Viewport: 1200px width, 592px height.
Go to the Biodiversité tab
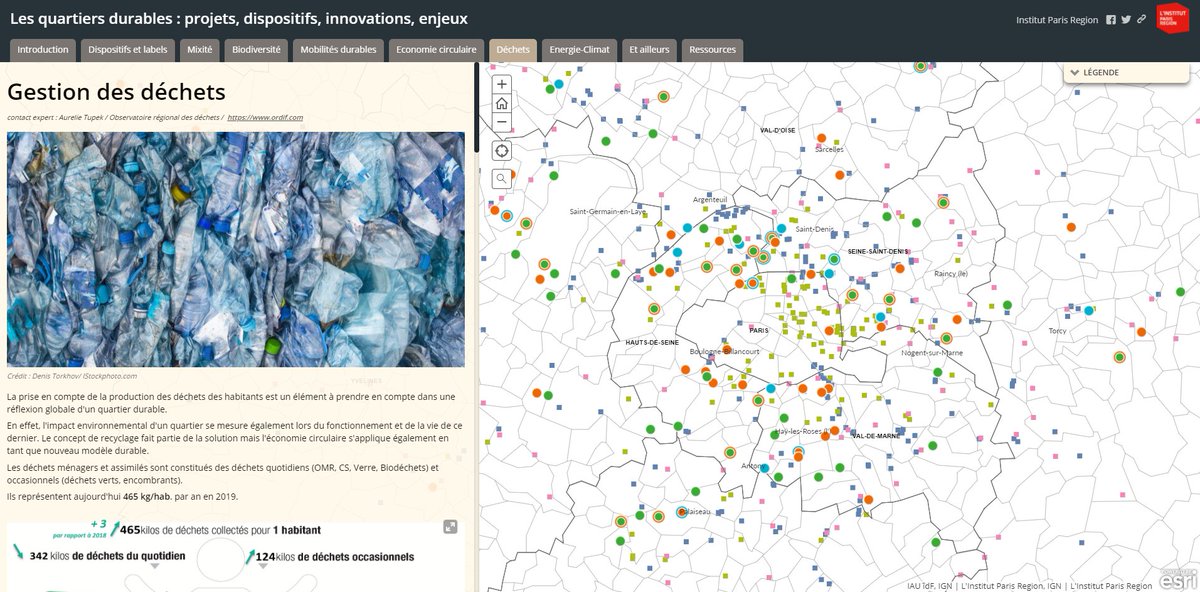(257, 50)
